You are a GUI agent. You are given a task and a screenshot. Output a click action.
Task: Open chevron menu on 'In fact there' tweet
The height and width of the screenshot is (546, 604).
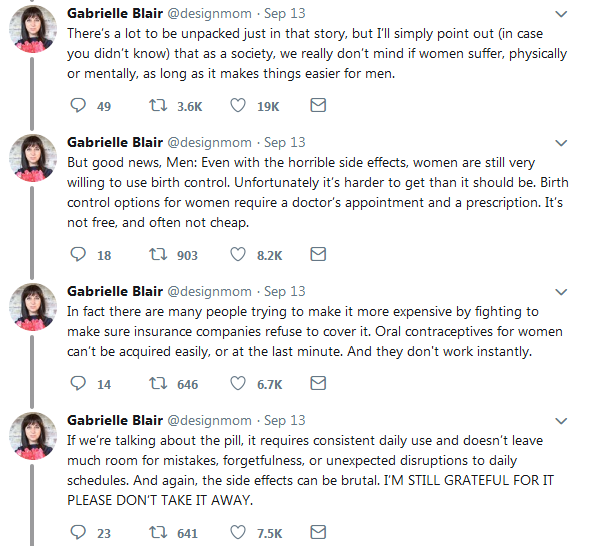586,292
